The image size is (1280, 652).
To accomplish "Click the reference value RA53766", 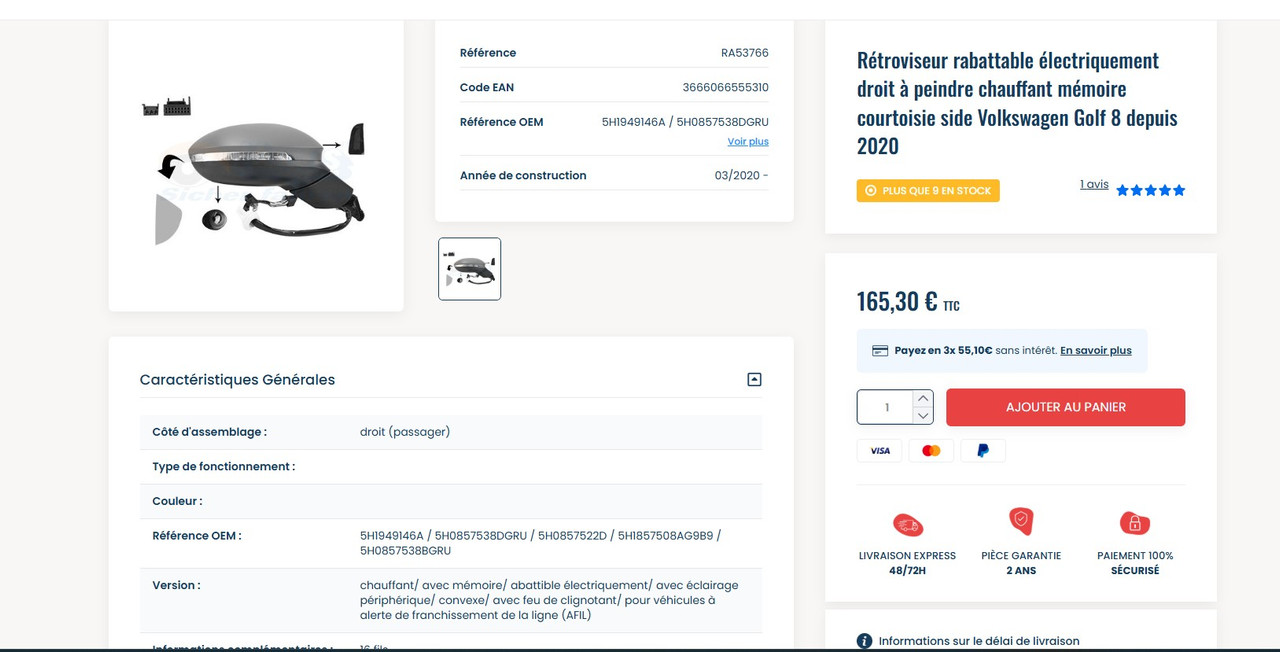I will pos(745,53).
